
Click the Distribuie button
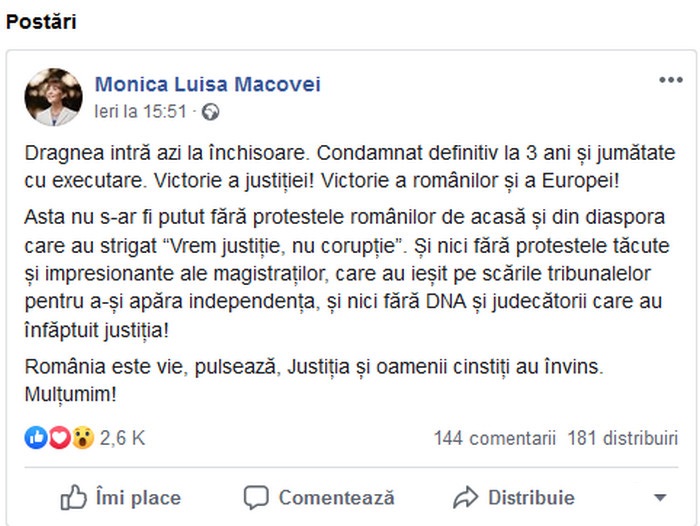click(x=514, y=497)
